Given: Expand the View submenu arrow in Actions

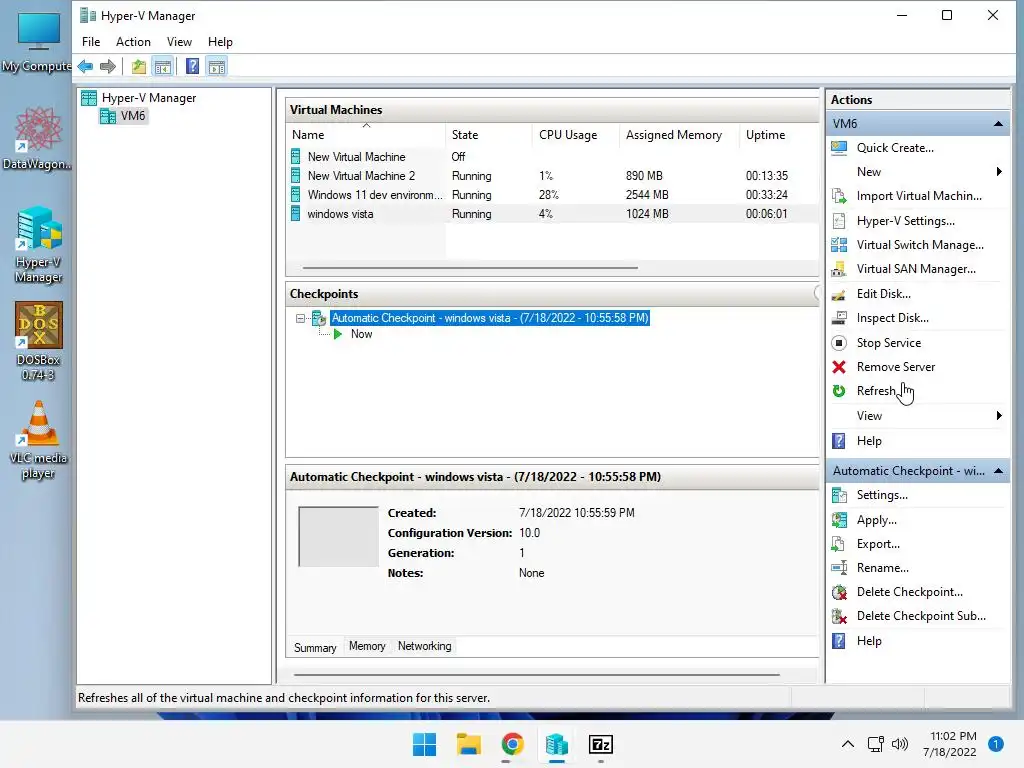Looking at the screenshot, I should tap(999, 416).
